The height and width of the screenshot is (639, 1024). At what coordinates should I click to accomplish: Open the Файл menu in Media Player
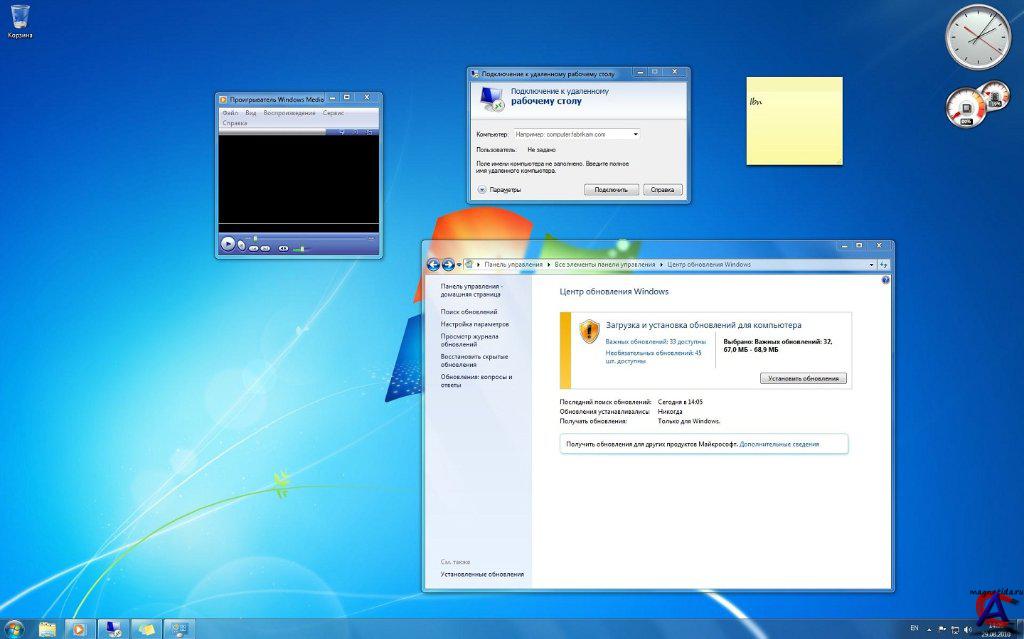pos(230,113)
